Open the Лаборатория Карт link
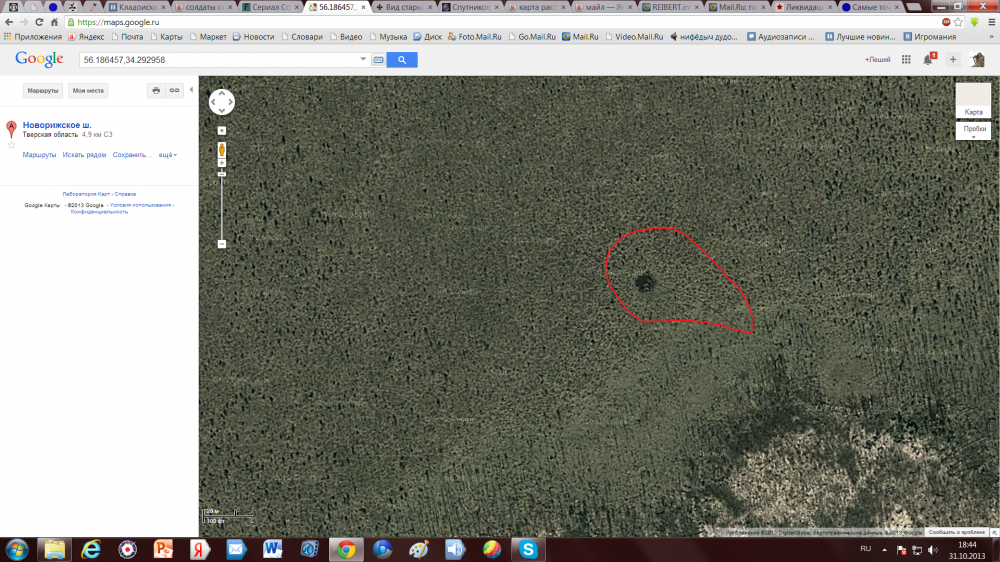1000x562 pixels. pyautogui.click(x=86, y=194)
